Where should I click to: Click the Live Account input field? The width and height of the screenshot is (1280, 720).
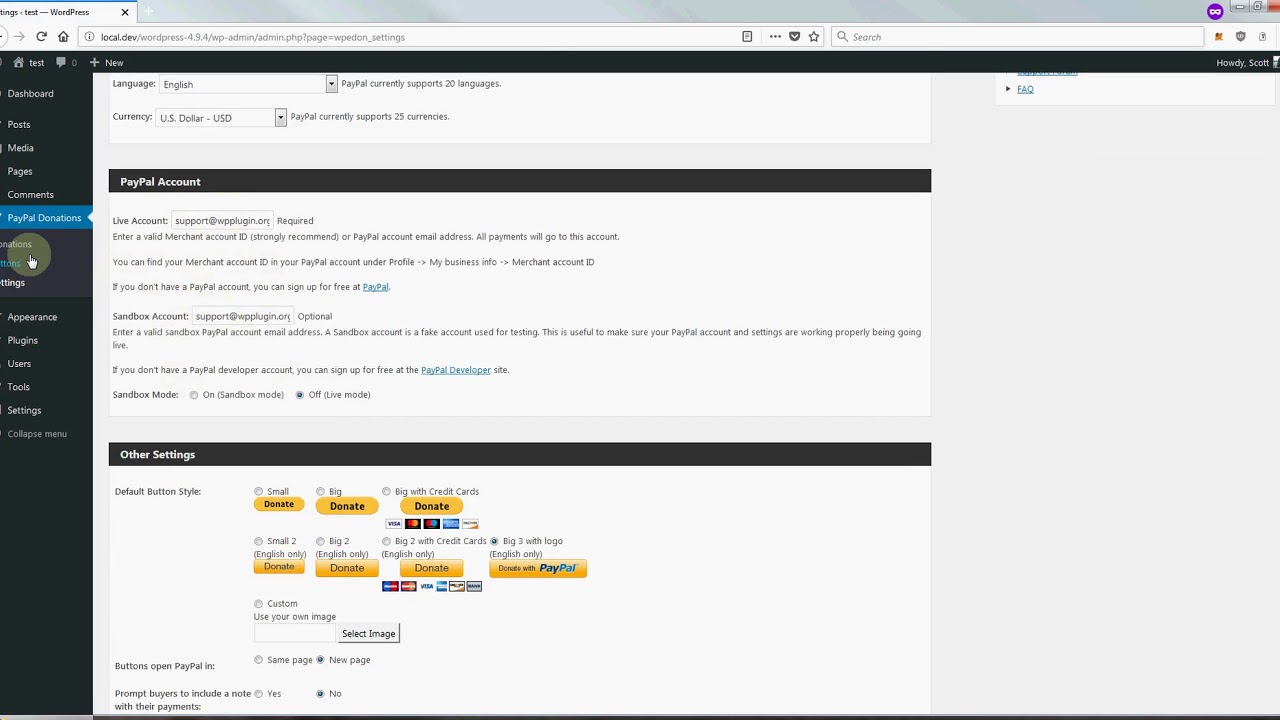(221, 220)
